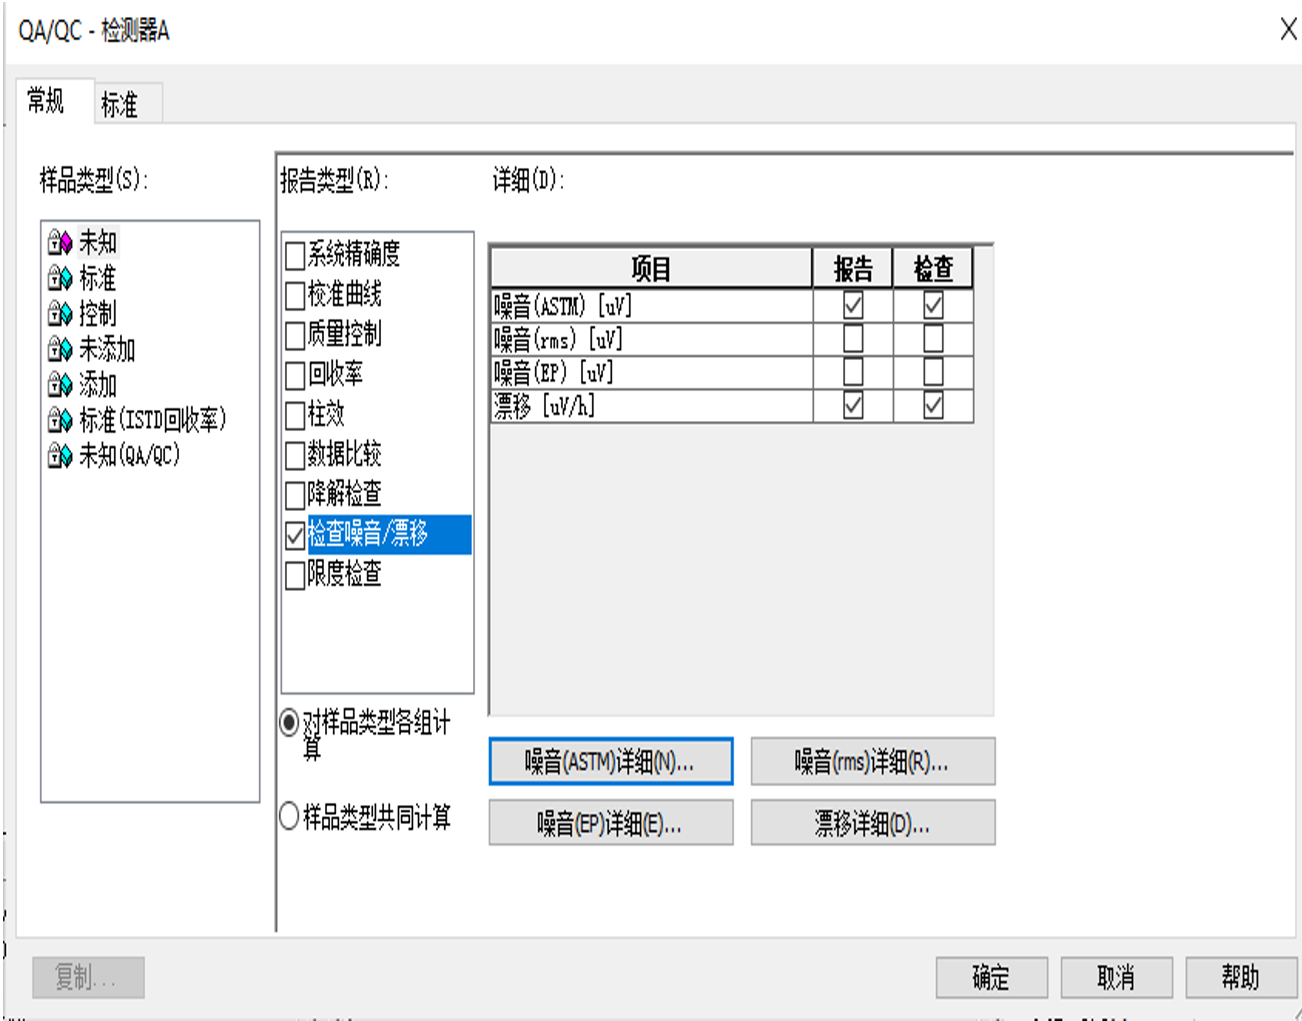Enable the 系统精确度 report checkbox
1302x1021 pixels.
(295, 255)
